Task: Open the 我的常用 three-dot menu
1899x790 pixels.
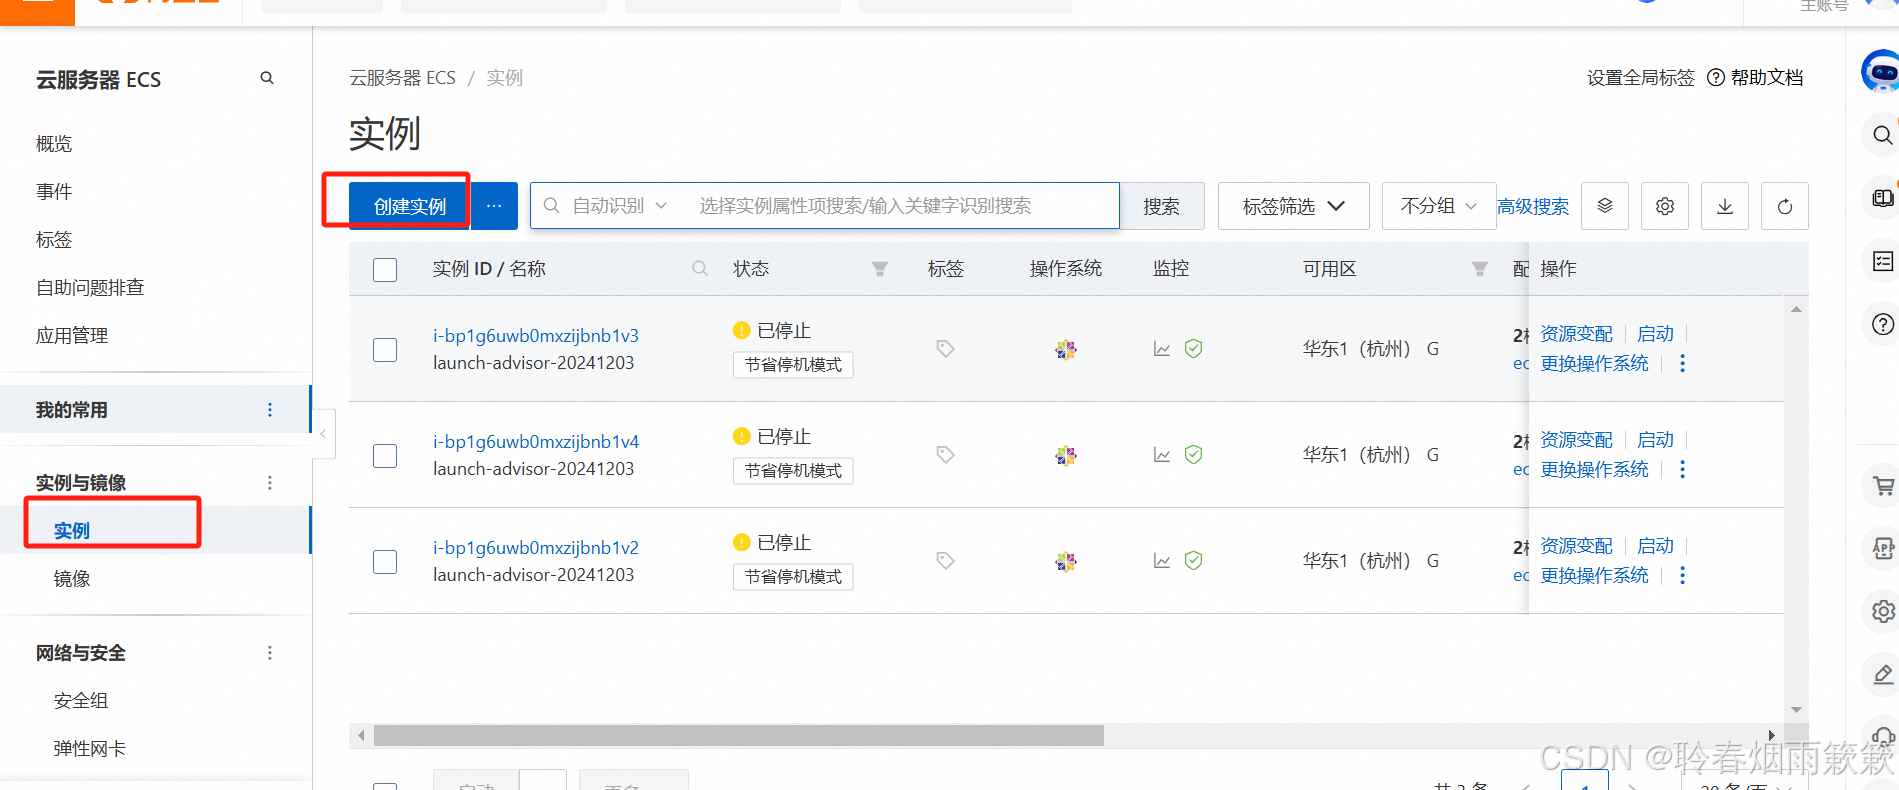Action: pyautogui.click(x=270, y=410)
